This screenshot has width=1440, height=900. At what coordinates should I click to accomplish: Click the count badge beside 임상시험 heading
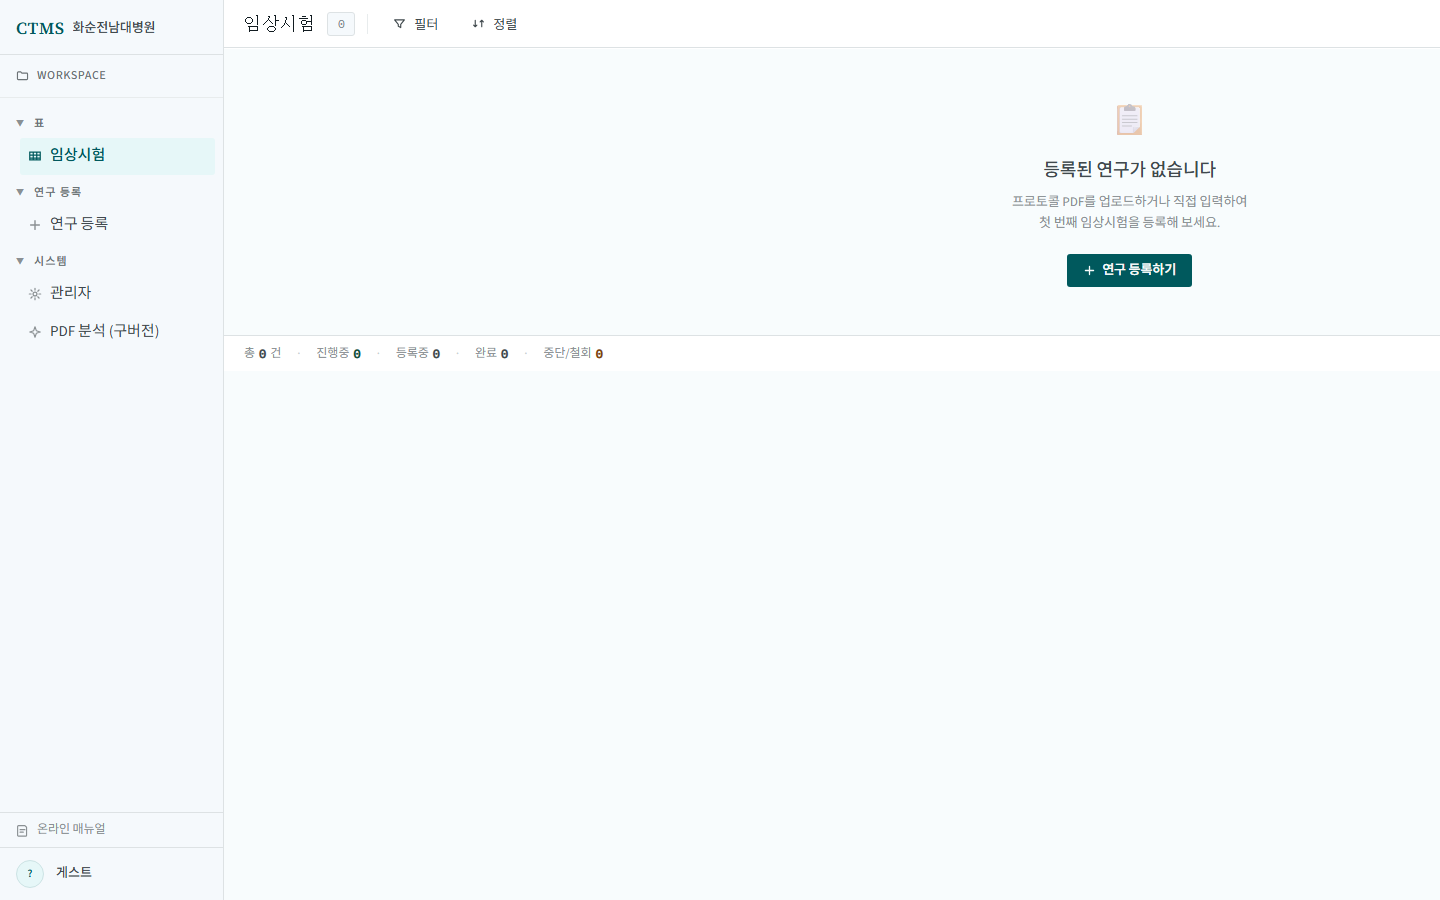341,24
